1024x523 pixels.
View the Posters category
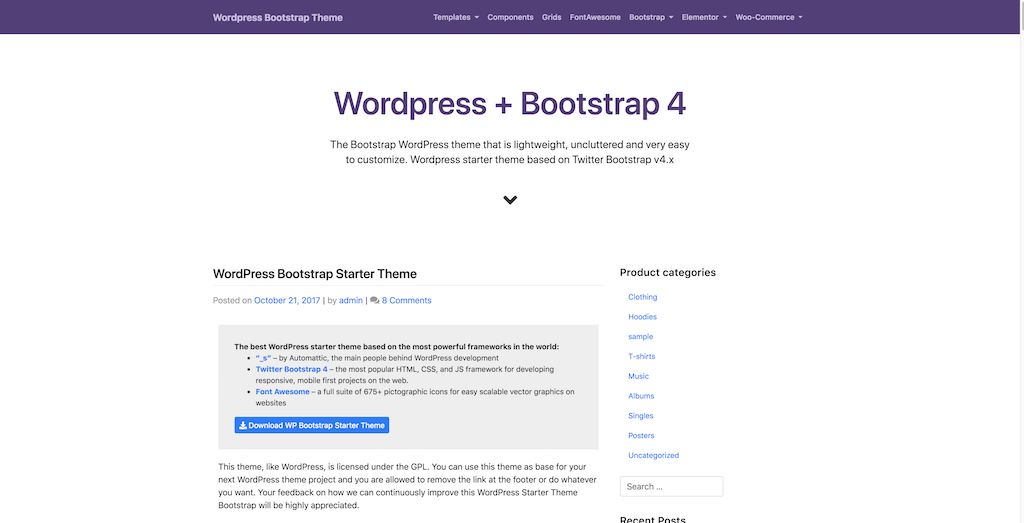click(x=641, y=436)
